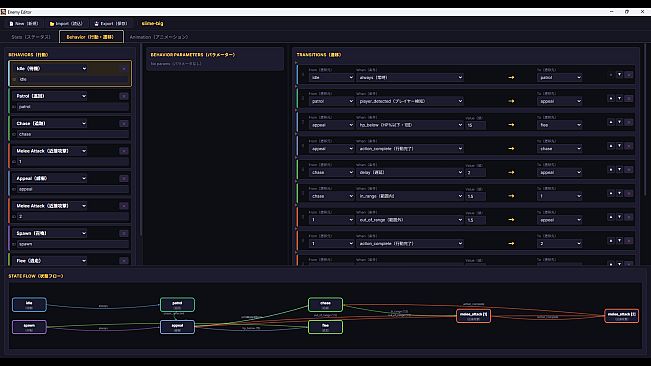Edit Value field of hp_below transition
The width and height of the screenshot is (651, 366).
[x=475, y=124]
